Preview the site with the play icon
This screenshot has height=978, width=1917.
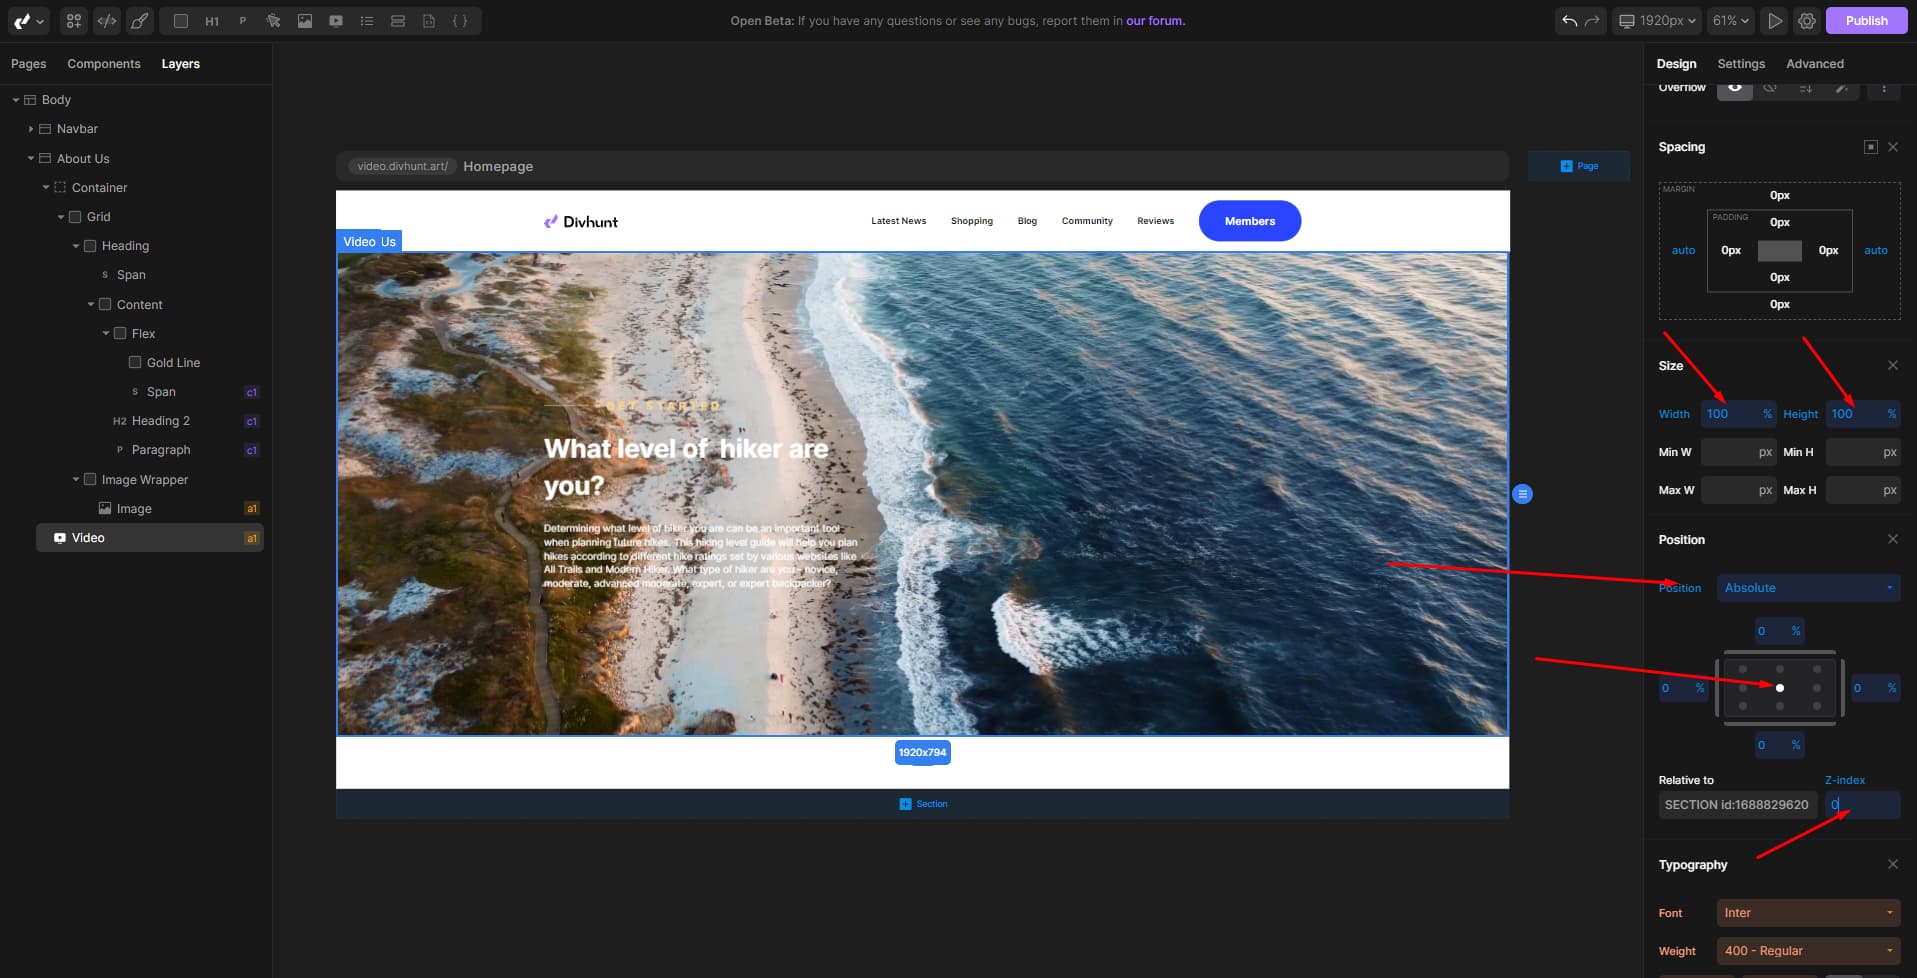(x=1775, y=20)
